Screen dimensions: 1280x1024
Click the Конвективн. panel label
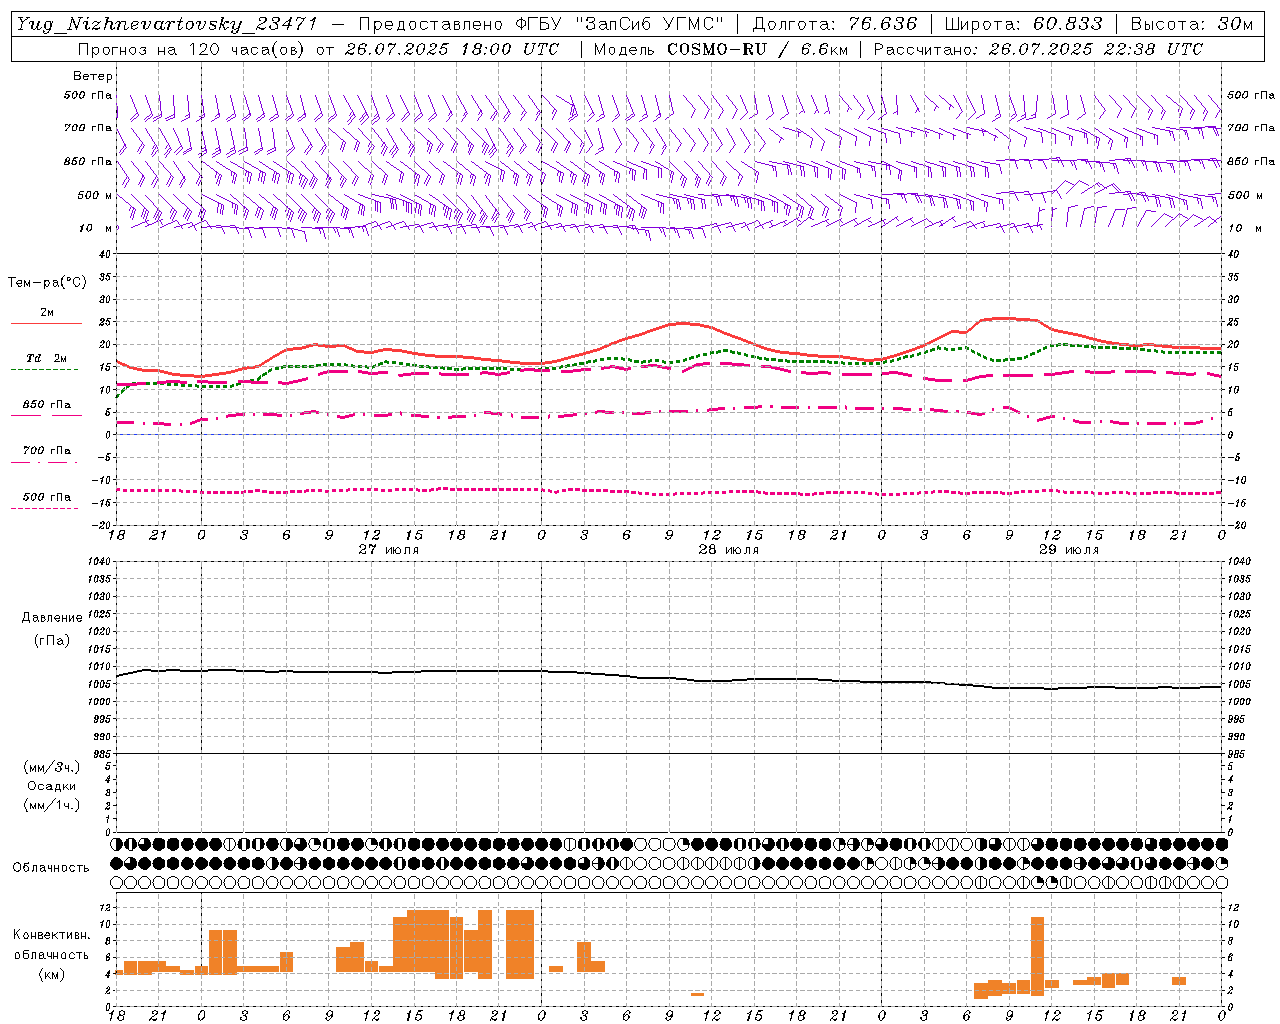52,935
